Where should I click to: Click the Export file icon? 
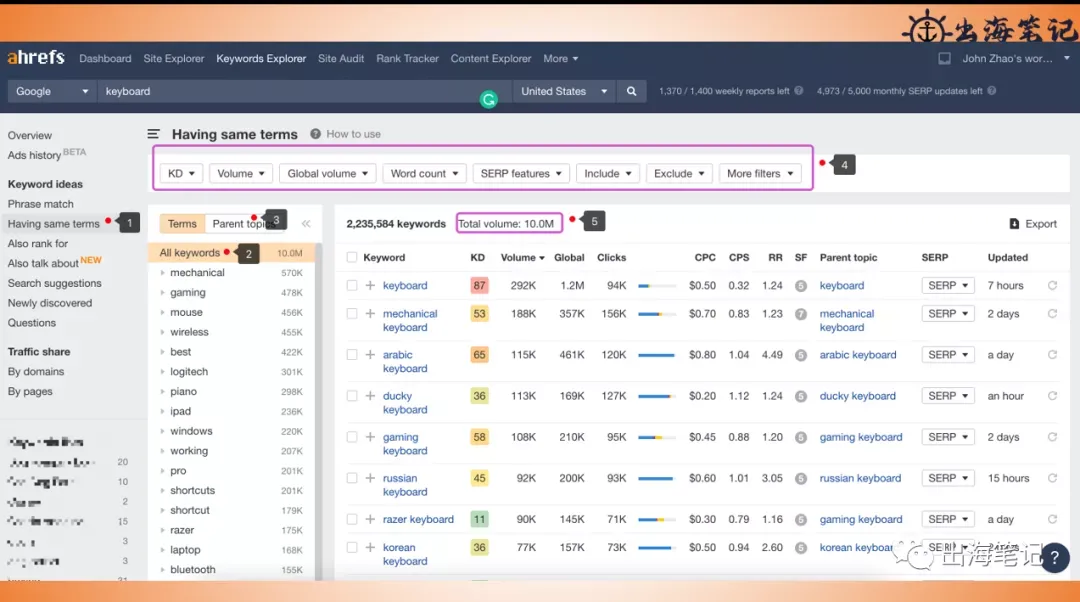pos(1014,224)
